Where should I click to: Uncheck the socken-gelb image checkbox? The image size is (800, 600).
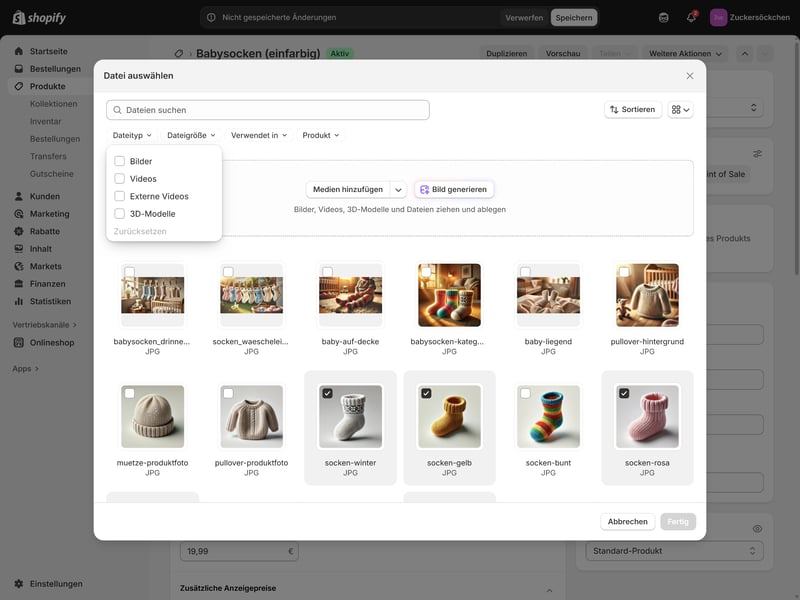pos(426,394)
